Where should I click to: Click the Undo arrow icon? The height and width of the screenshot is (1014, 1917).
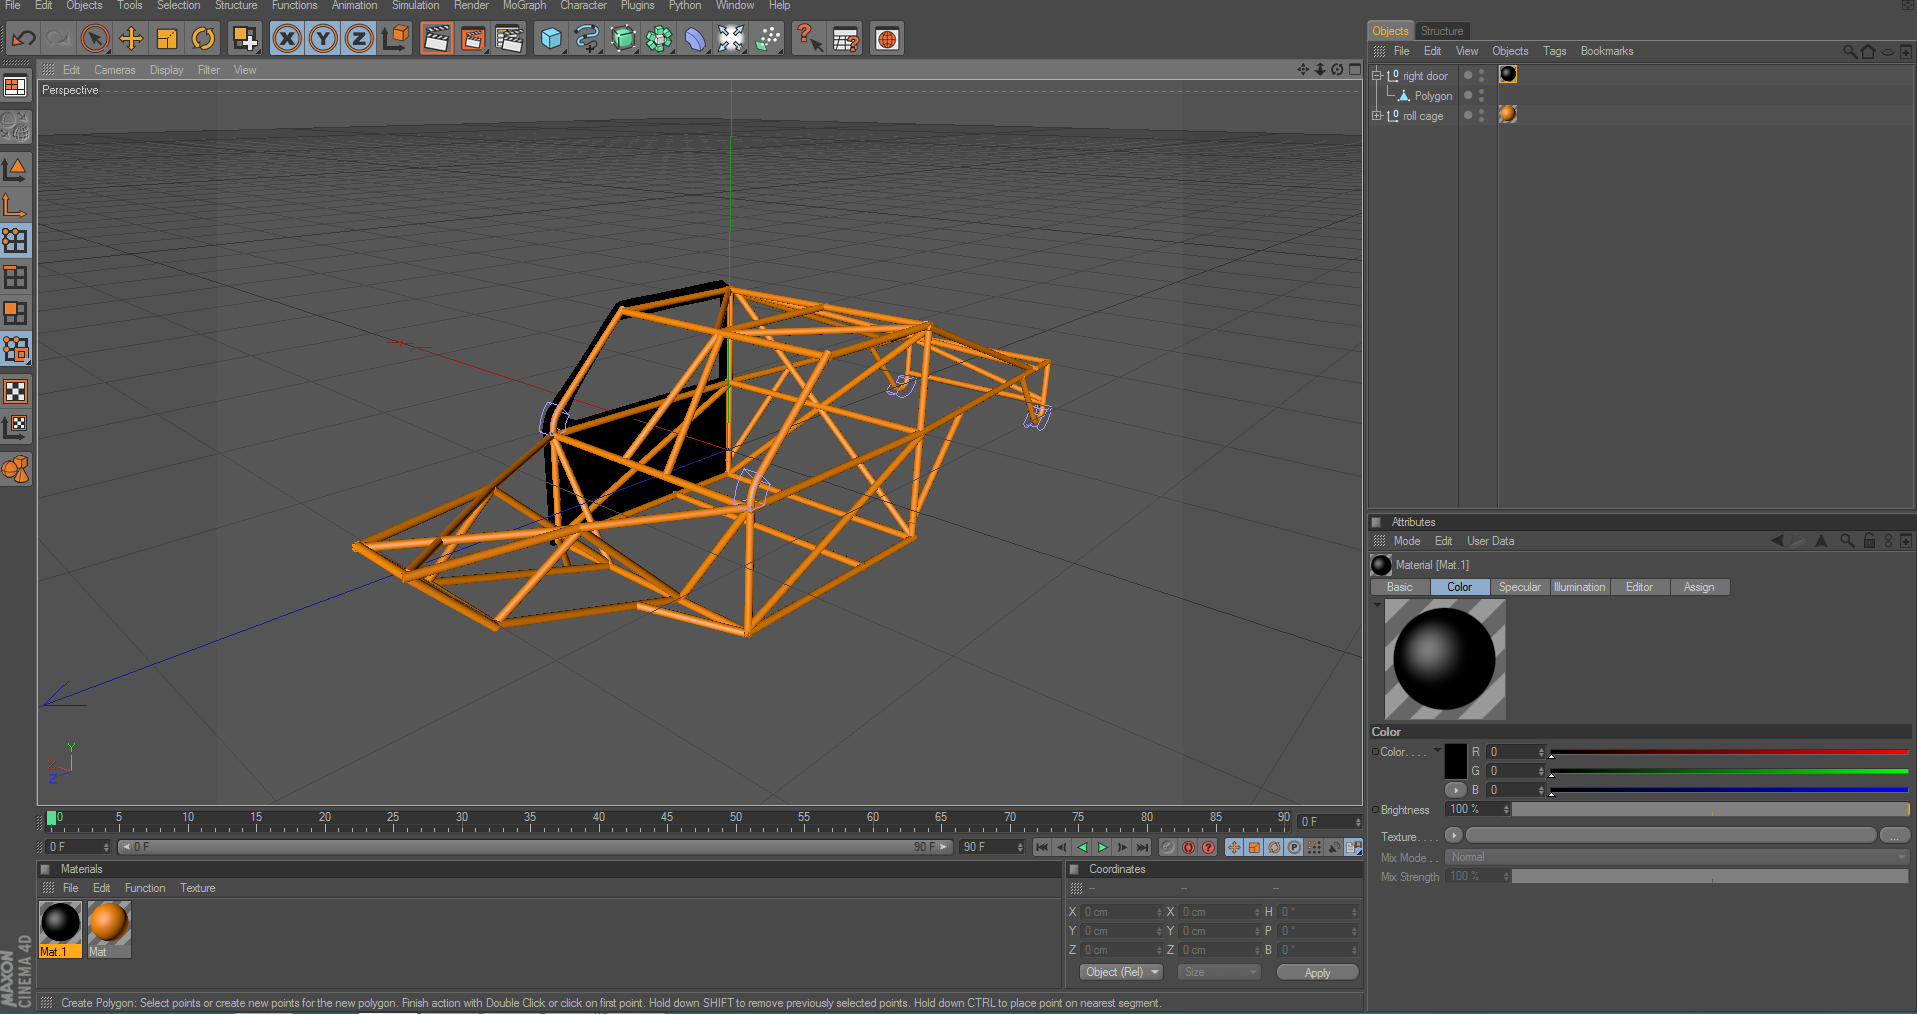[23, 39]
